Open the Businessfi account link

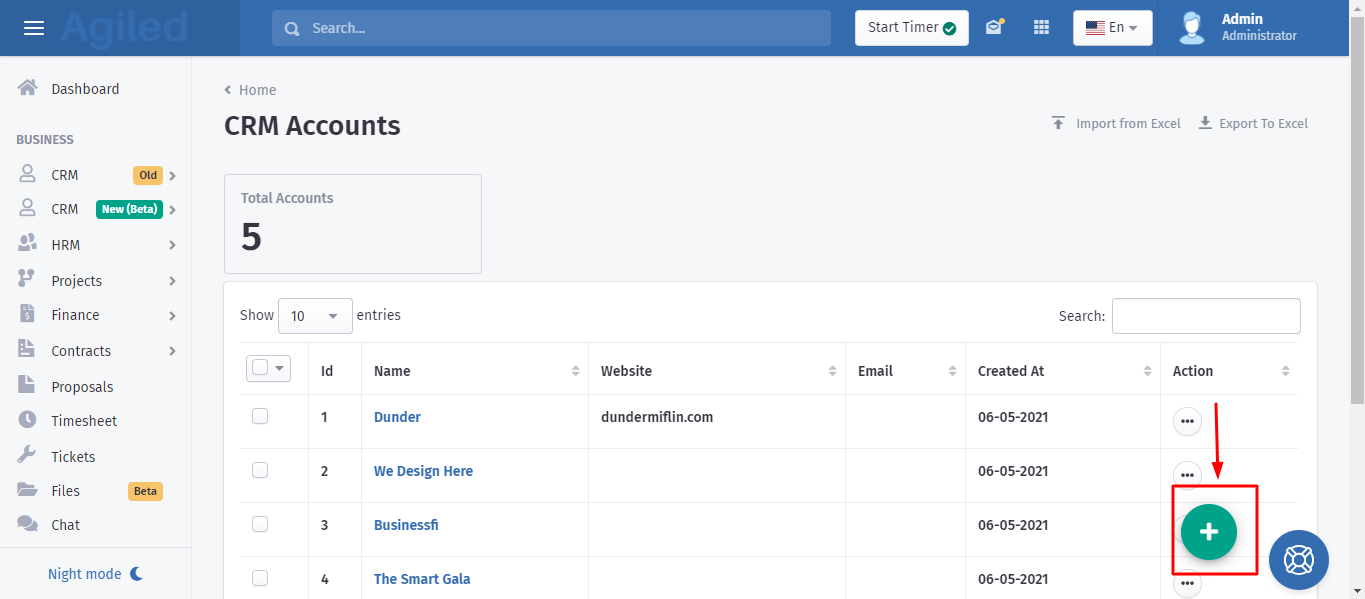[x=406, y=525]
